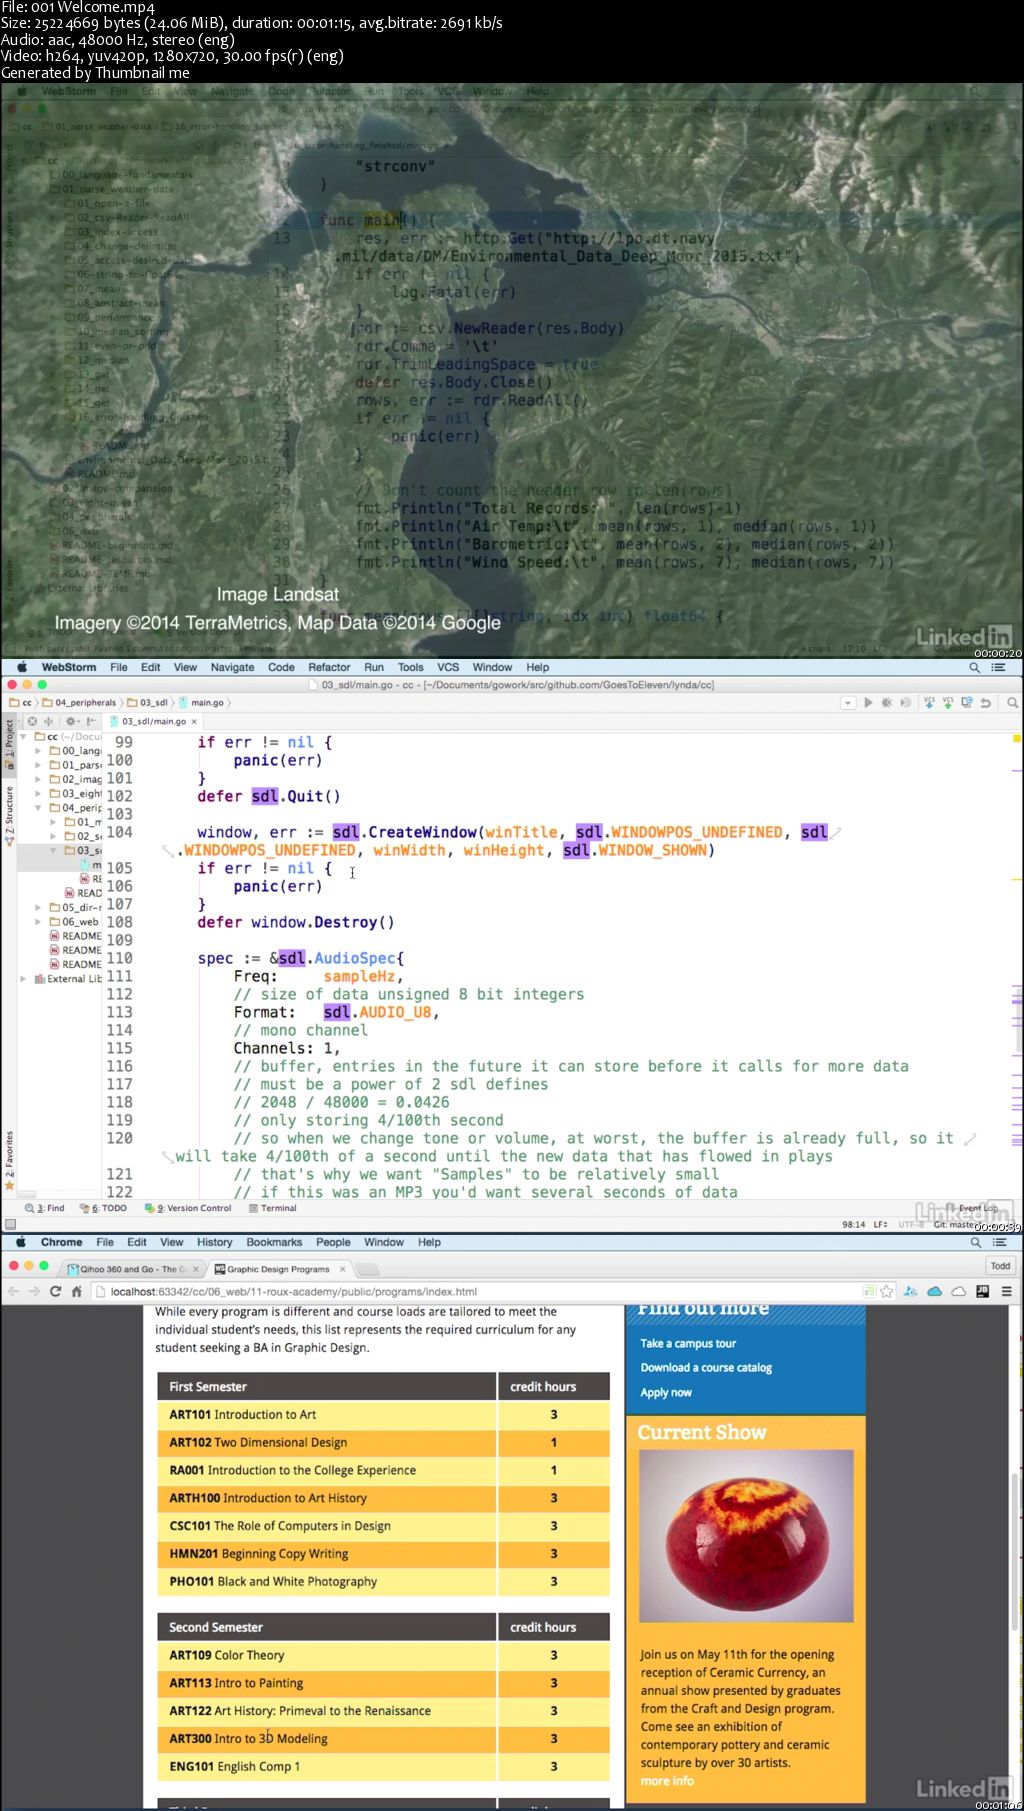The height and width of the screenshot is (1811, 1024).
Task: Open the Terminal tool window tab in 03_sdl WebStorm
Action: tap(272, 1208)
